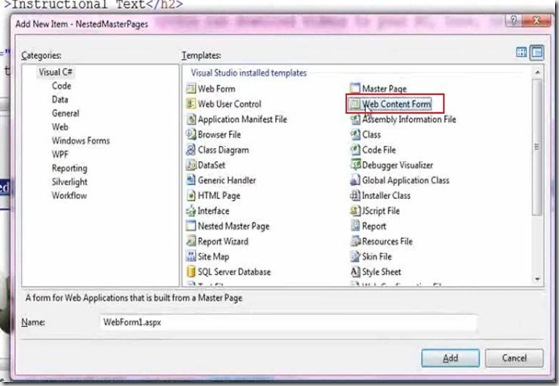Click the Add button

point(450,358)
